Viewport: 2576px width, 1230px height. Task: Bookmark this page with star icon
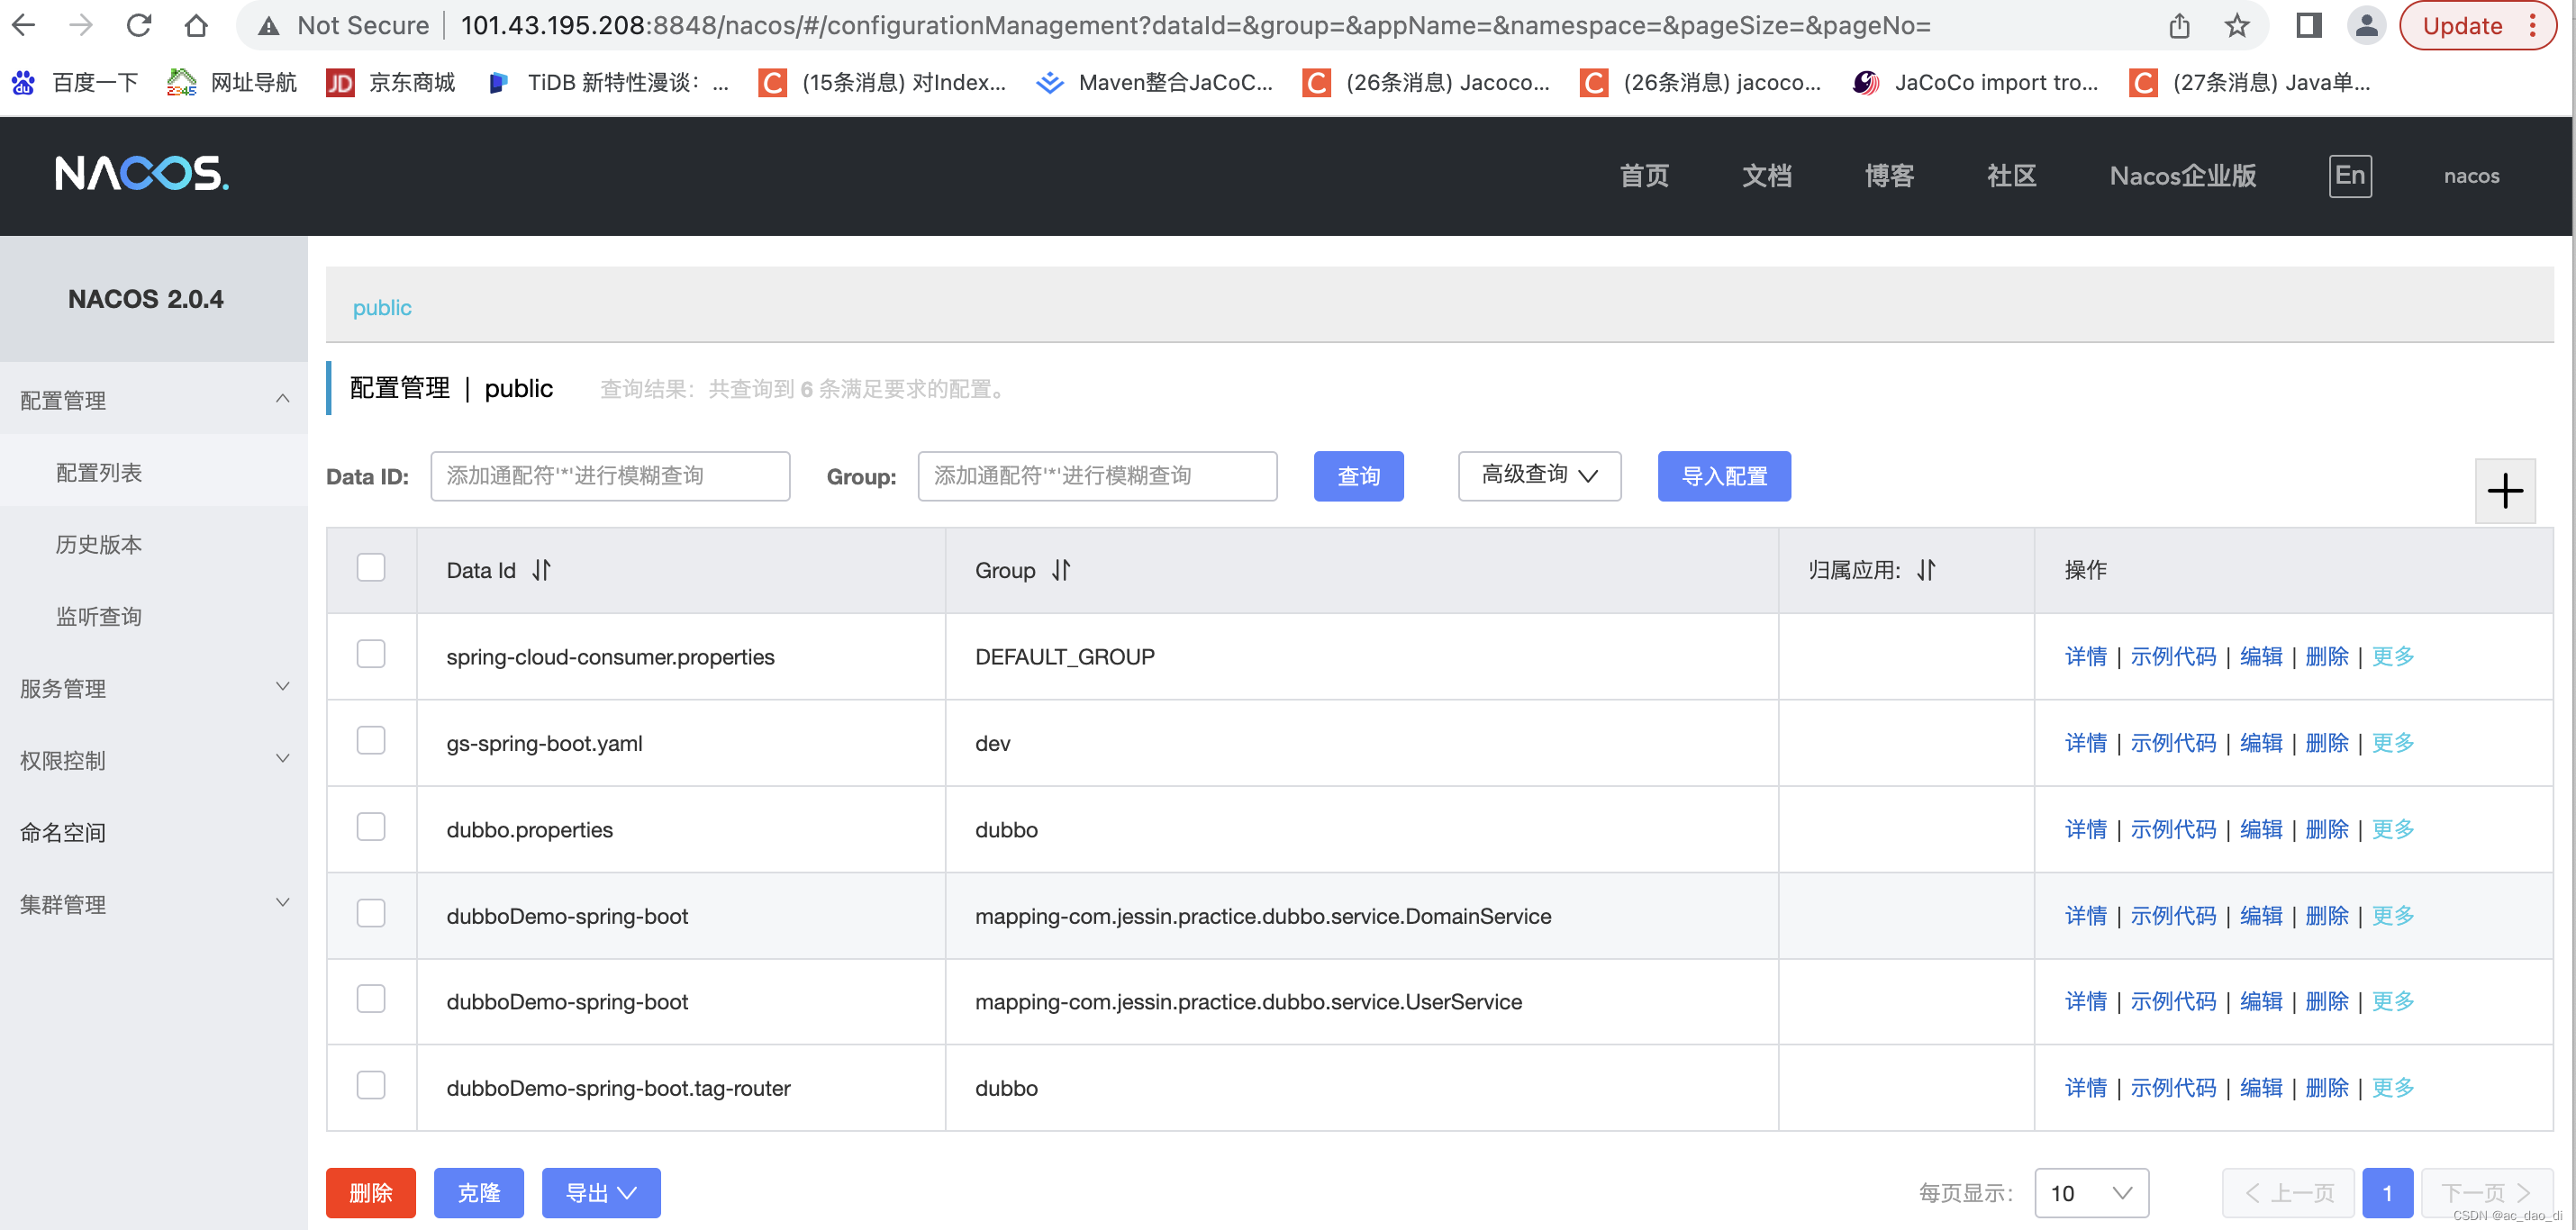tap(2236, 25)
